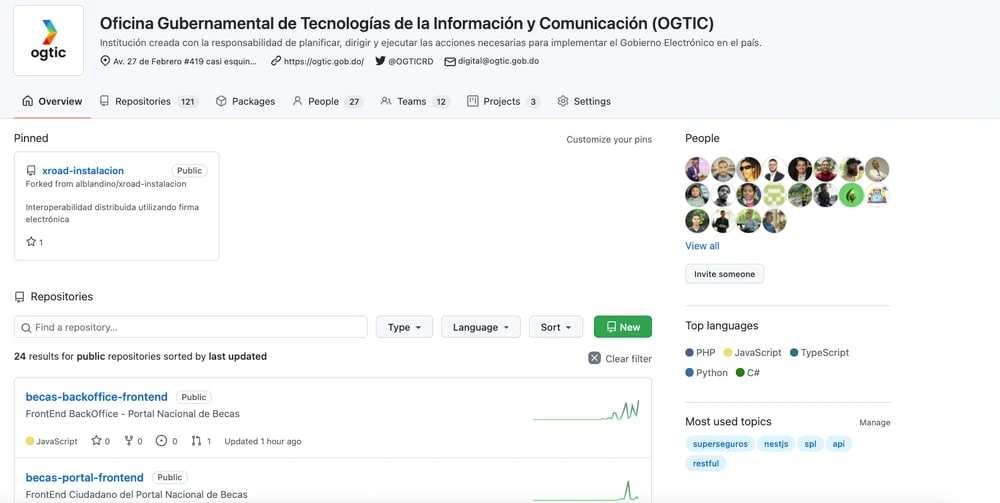Click Invite someone button
The image size is (1000, 503).
724,274
